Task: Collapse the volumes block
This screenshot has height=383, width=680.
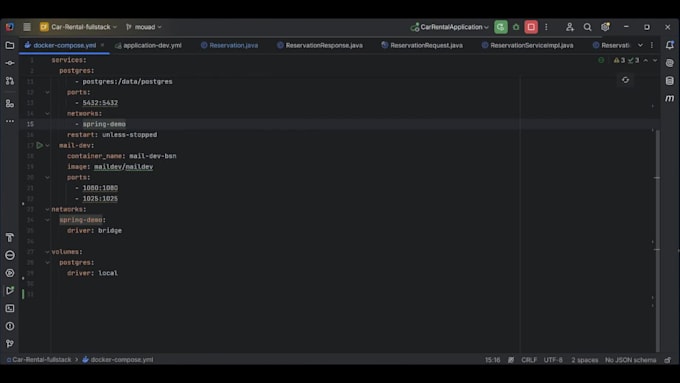Action: tap(47, 252)
